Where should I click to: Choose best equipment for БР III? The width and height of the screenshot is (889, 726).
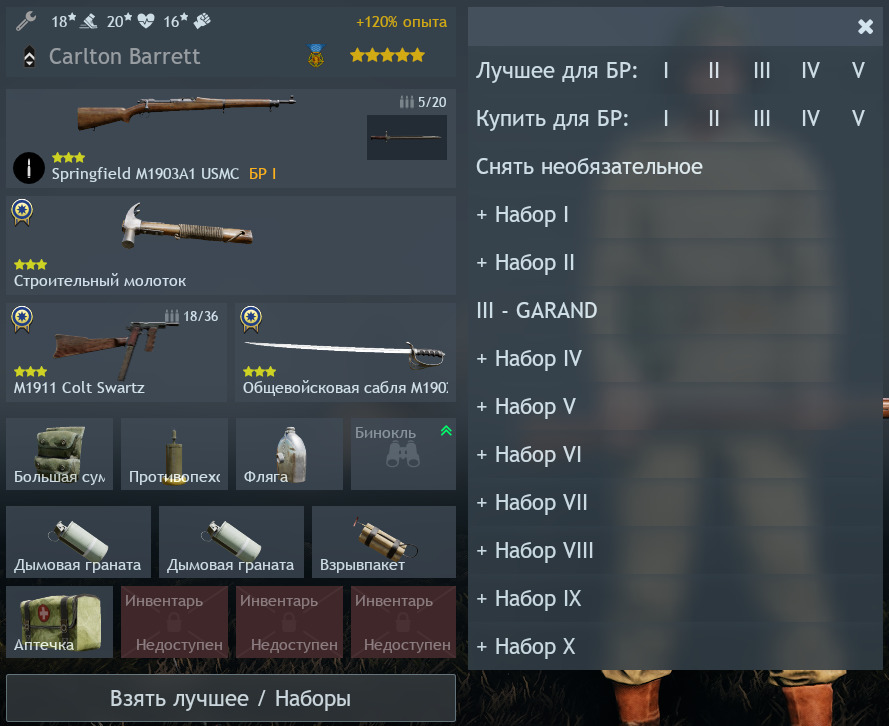(761, 71)
